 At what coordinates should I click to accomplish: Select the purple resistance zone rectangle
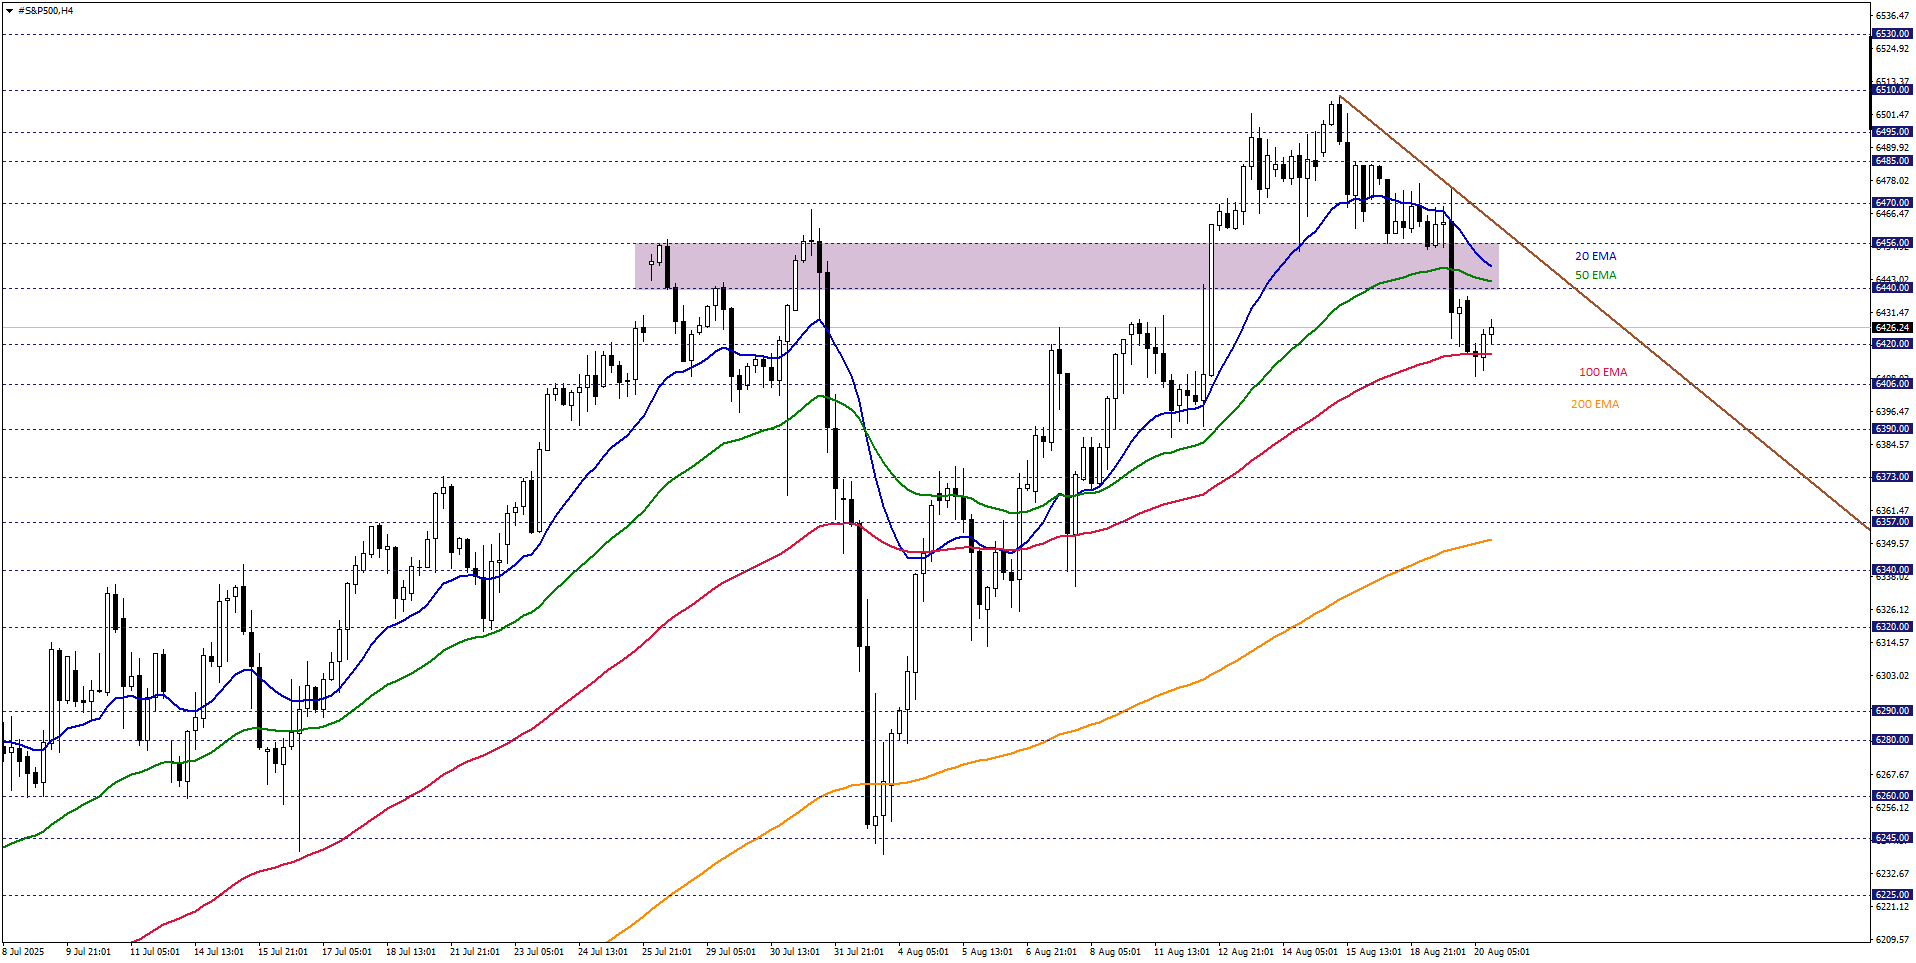coord(1066,266)
